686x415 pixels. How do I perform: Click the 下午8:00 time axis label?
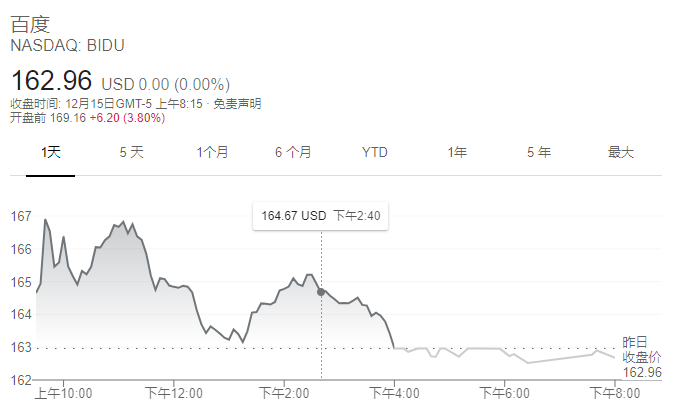[615, 393]
